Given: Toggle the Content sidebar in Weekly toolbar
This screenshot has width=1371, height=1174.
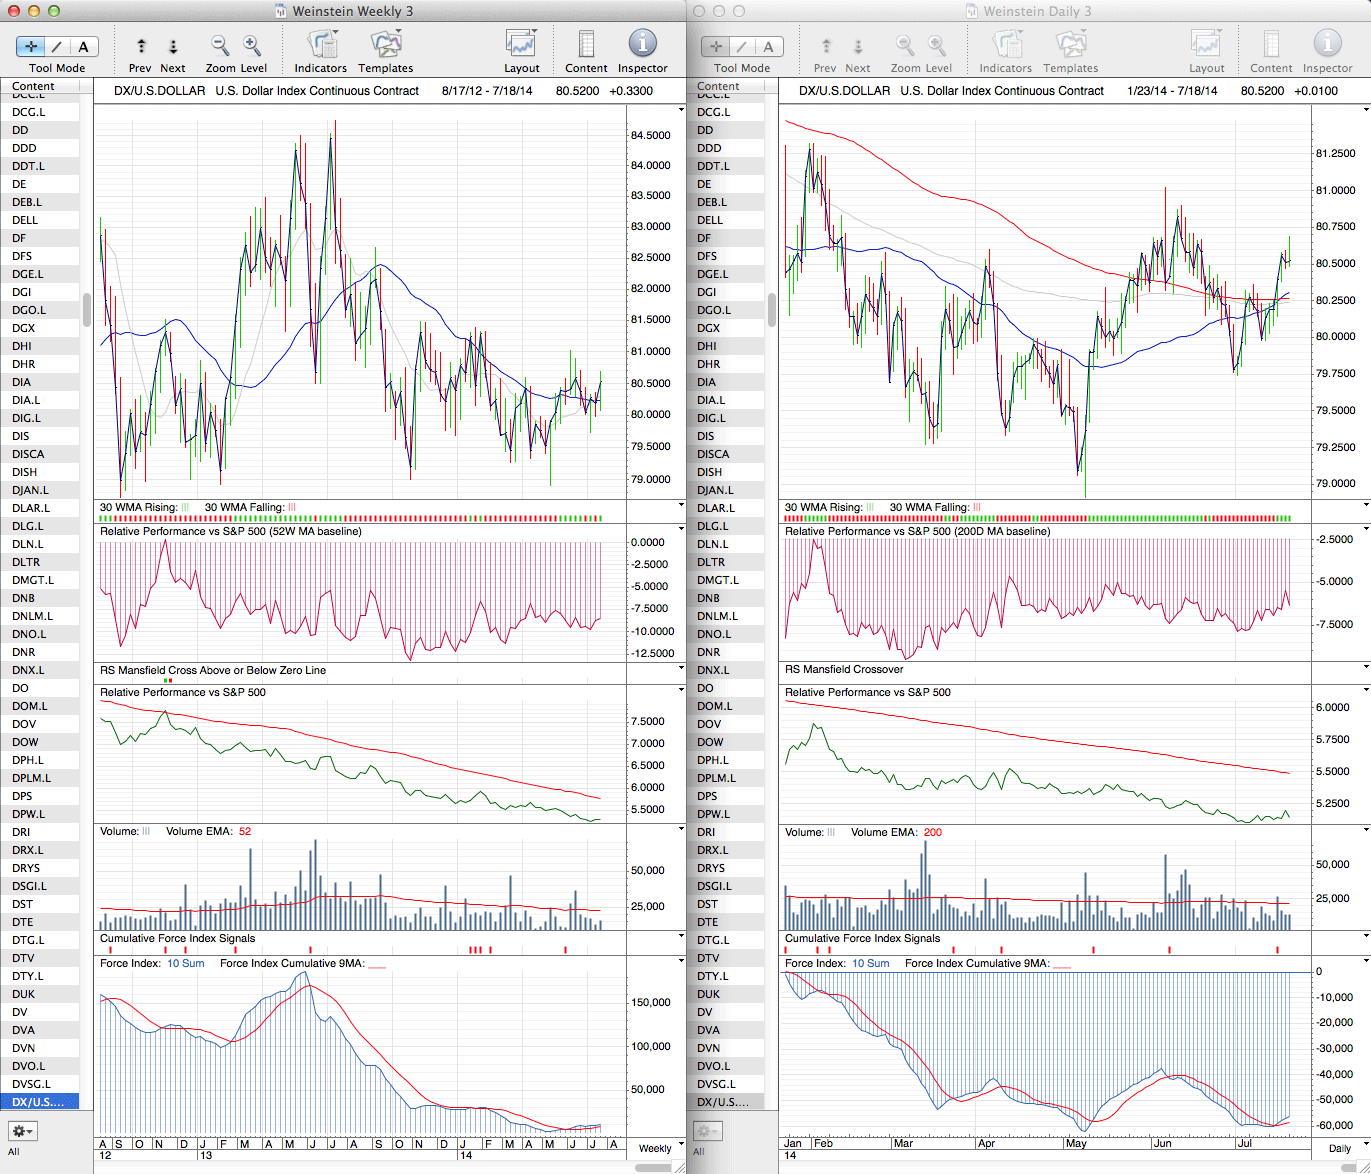Looking at the screenshot, I should pyautogui.click(x=586, y=46).
